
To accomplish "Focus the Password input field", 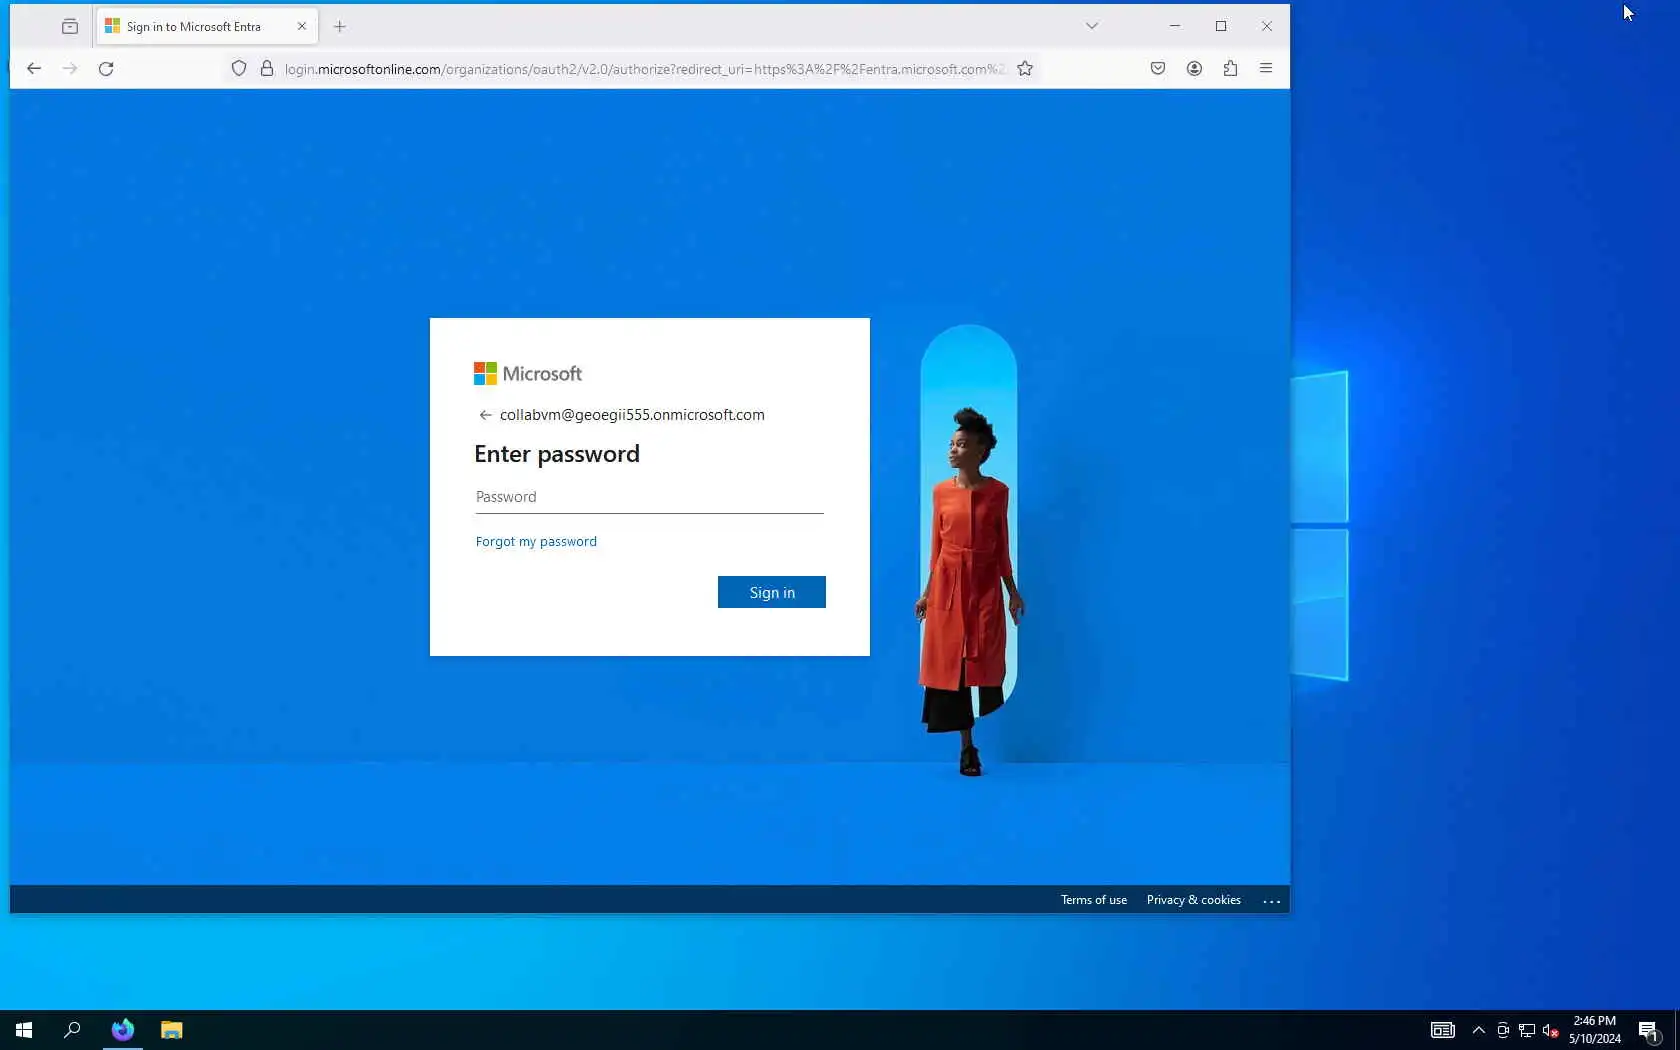I will (650, 497).
